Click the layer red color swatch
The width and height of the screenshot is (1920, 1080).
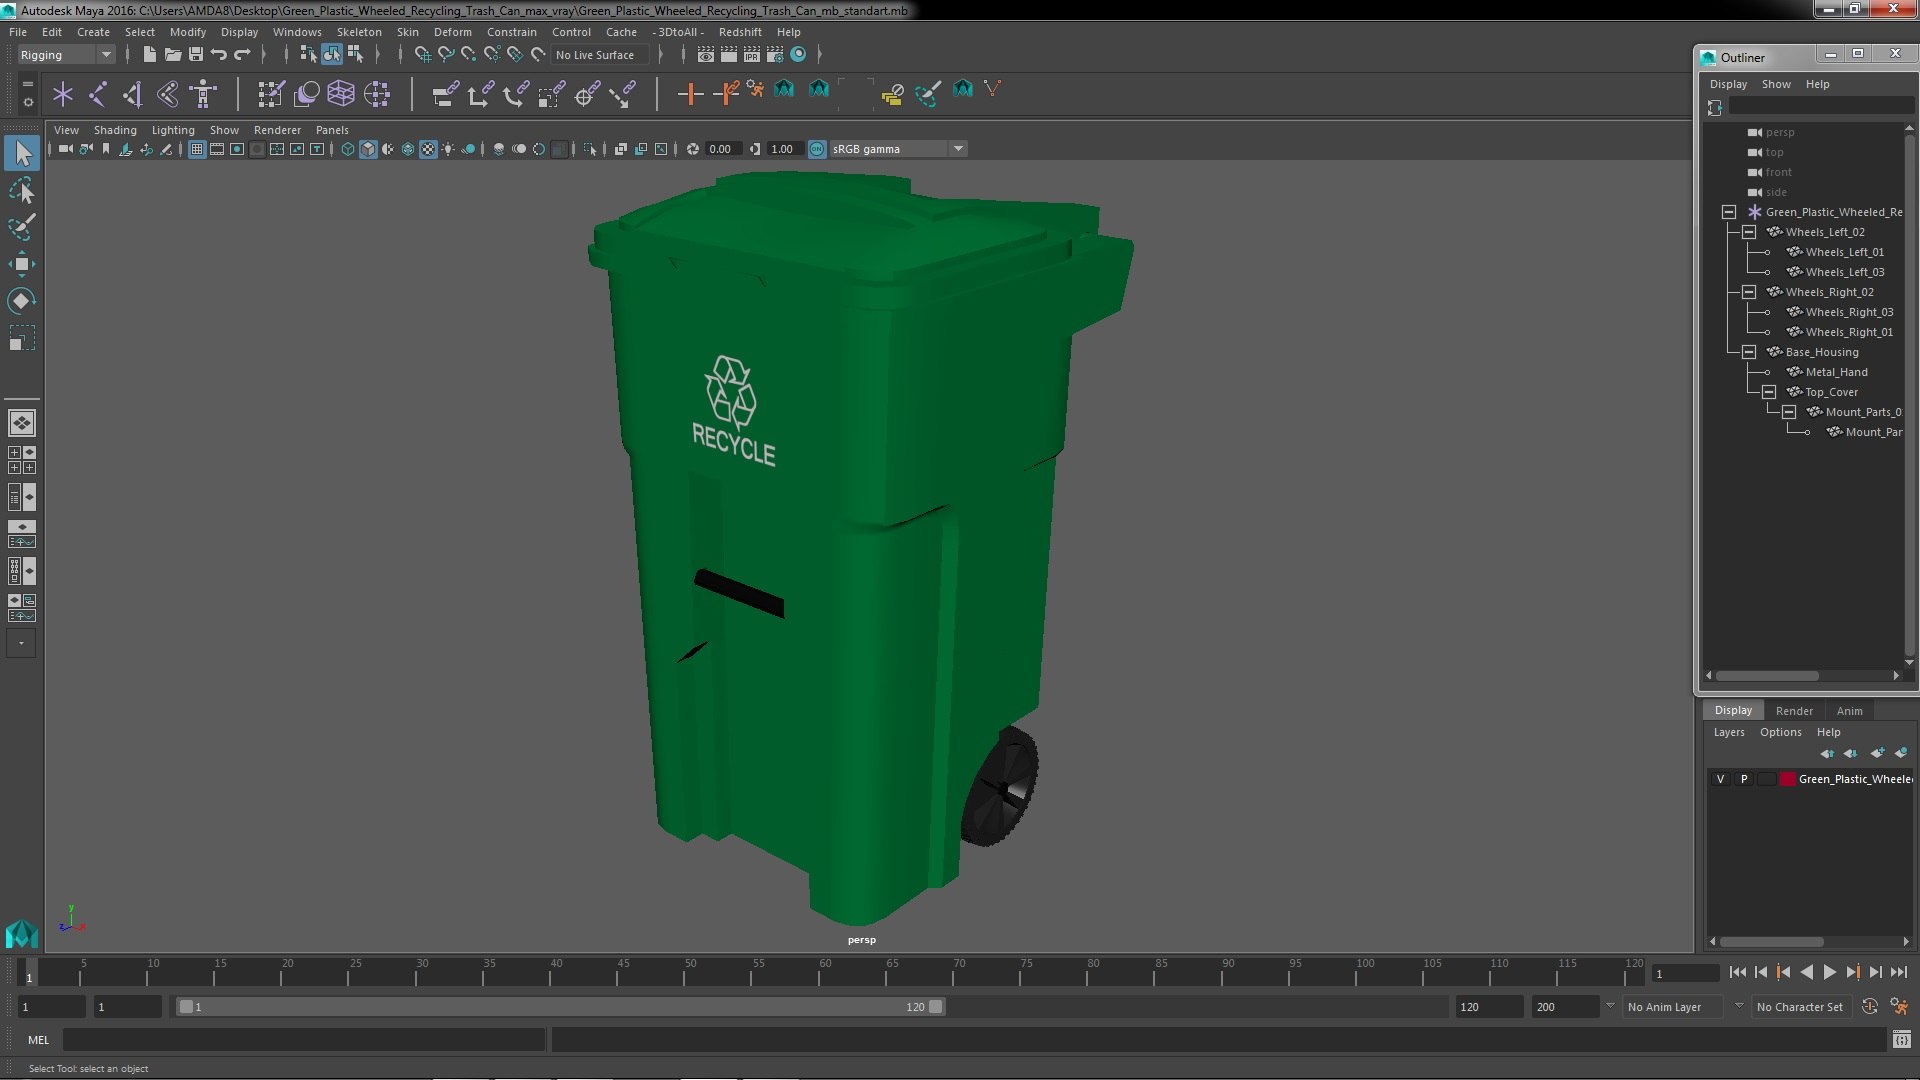click(1787, 779)
